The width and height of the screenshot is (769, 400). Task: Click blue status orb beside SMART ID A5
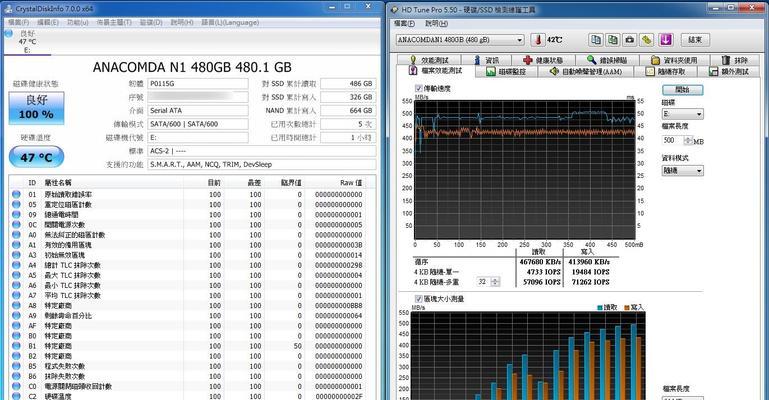point(16,275)
